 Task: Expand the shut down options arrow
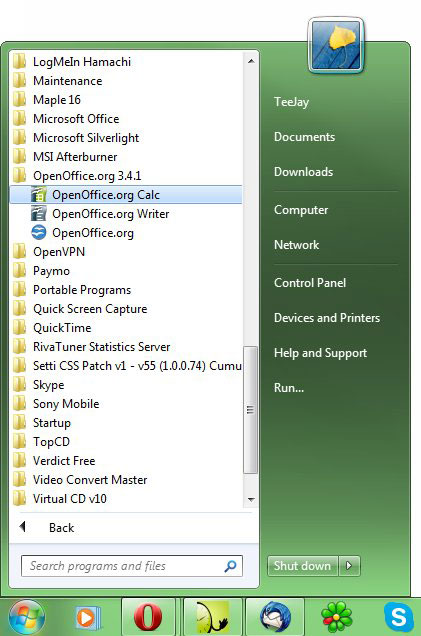[349, 565]
